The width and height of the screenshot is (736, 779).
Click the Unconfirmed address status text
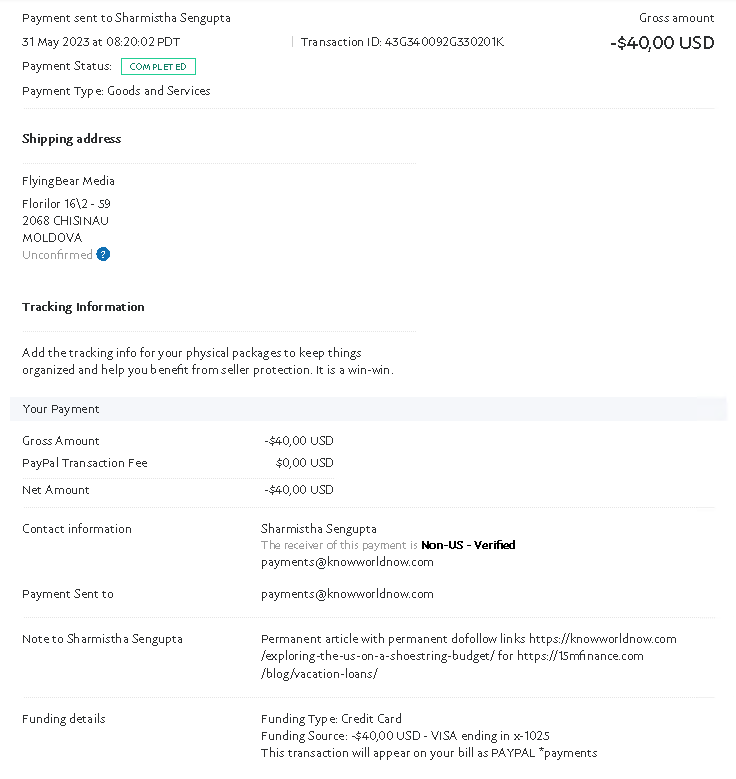tap(57, 255)
